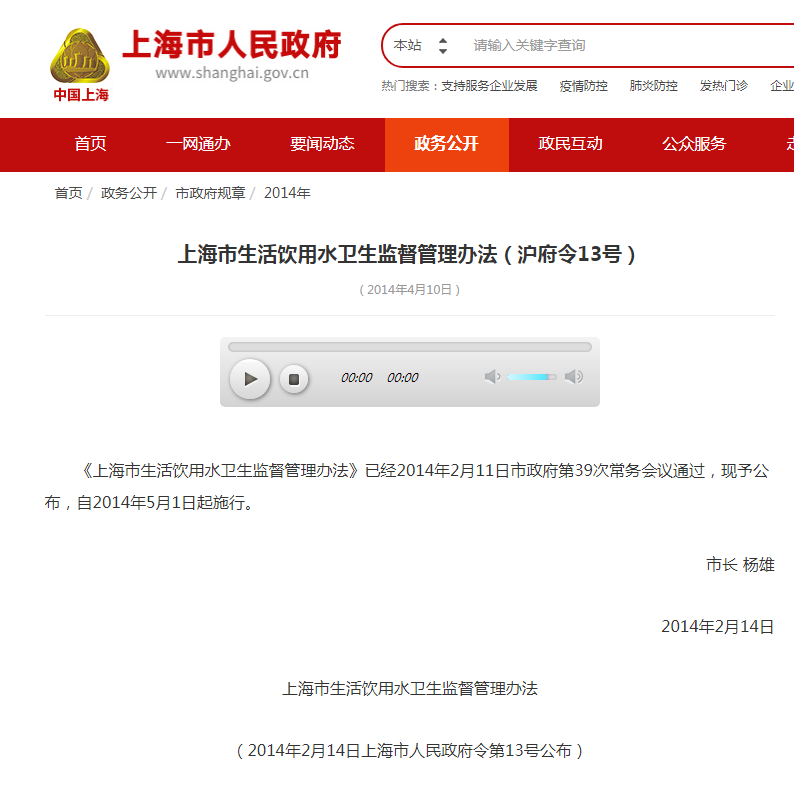Click the 中国上海 label under emblem

(x=81, y=95)
